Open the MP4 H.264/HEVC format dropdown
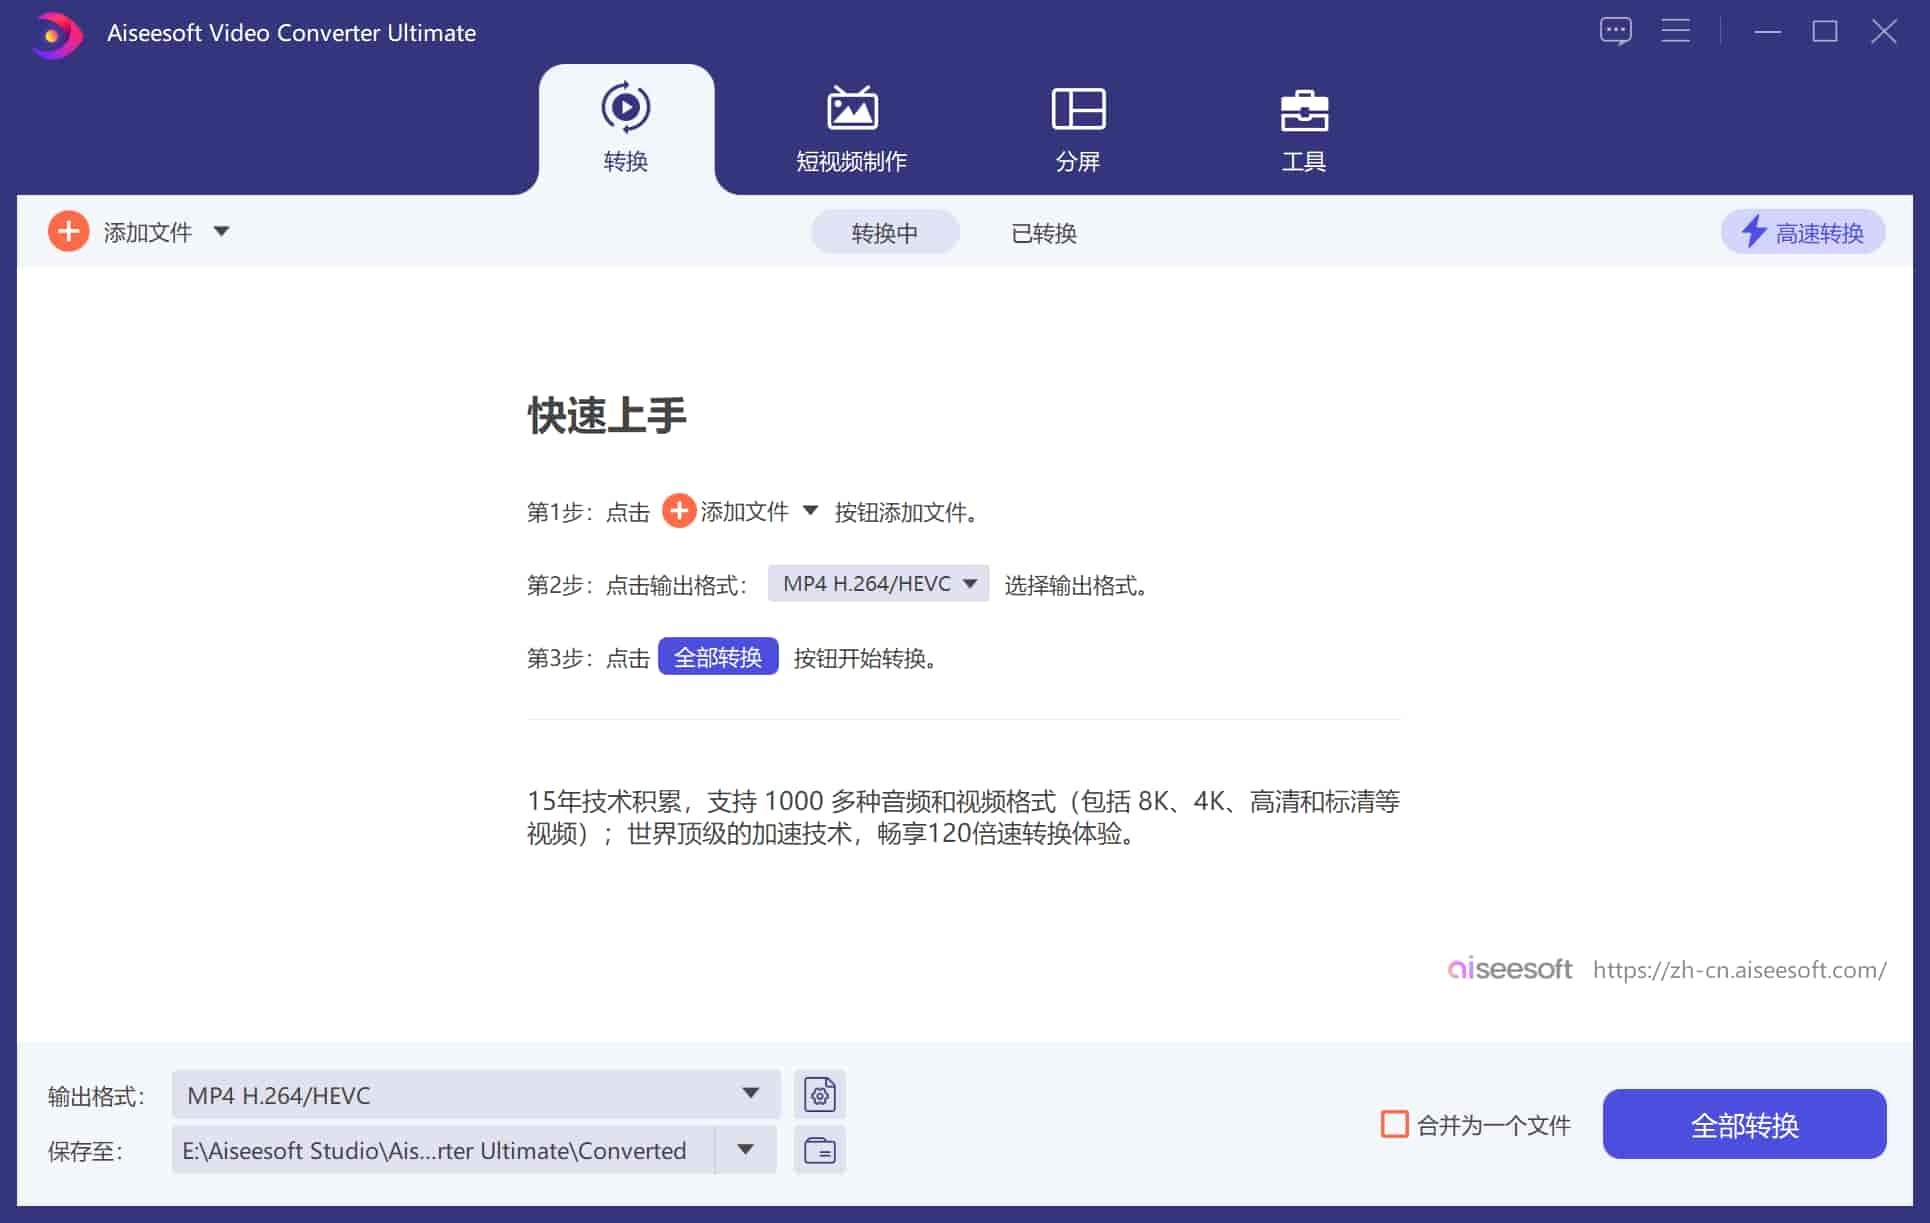Image resolution: width=1930 pixels, height=1223 pixels. tap(877, 583)
